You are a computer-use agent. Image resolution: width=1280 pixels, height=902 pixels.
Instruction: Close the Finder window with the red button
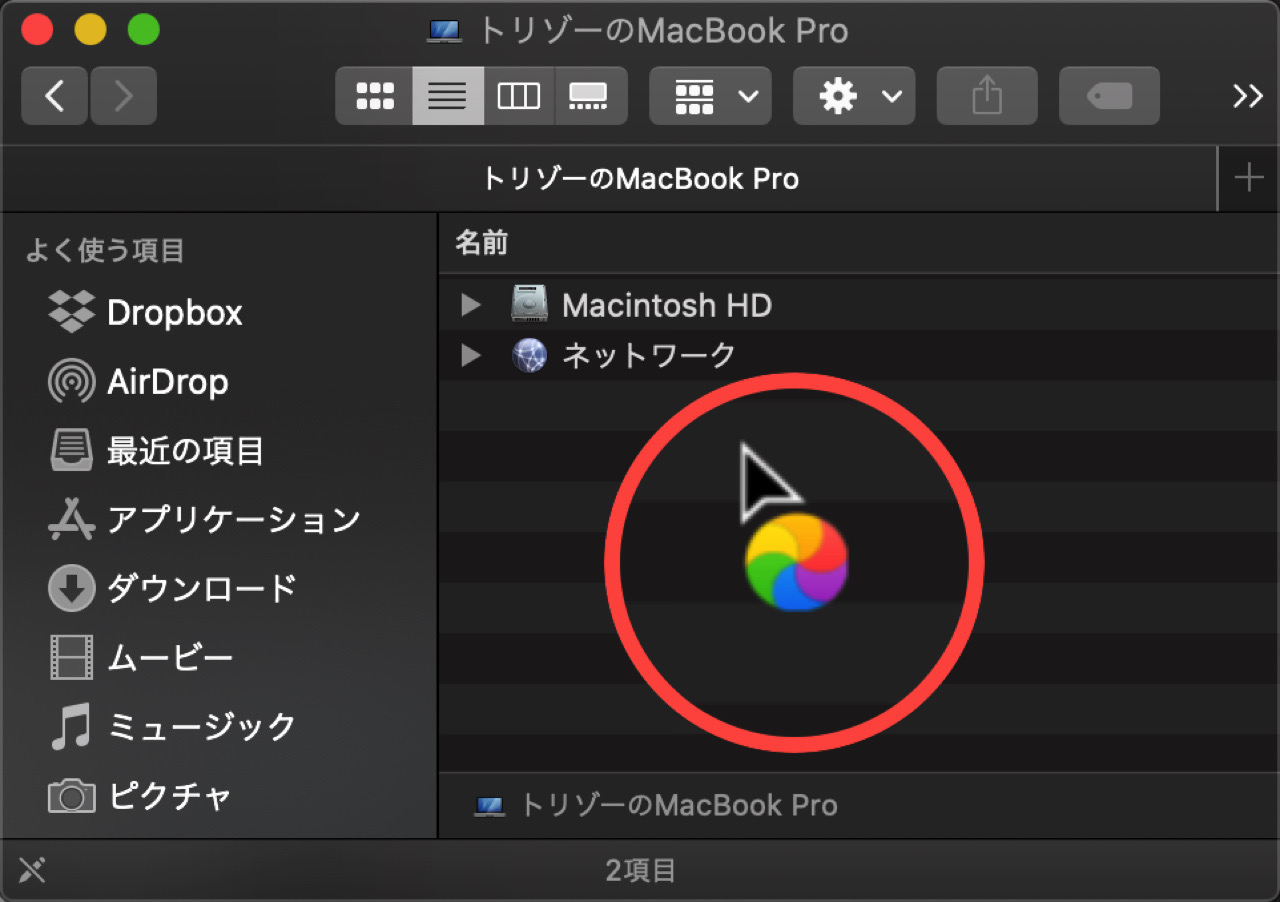click(x=38, y=29)
